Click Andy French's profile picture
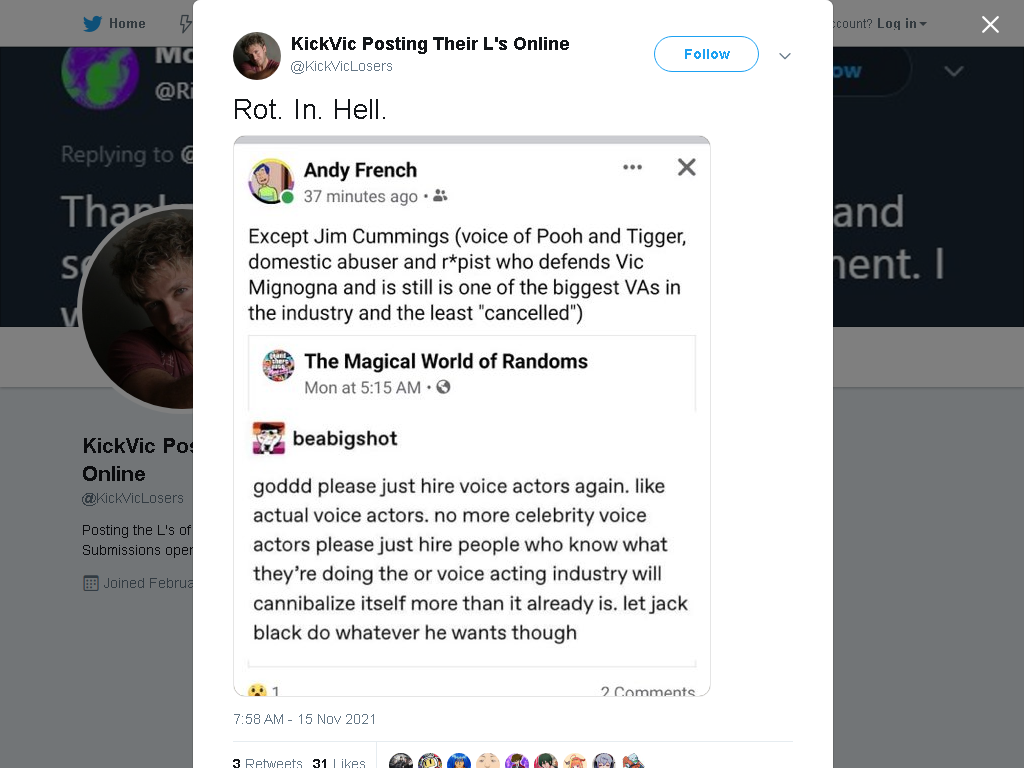Image resolution: width=1024 pixels, height=768 pixels. (x=270, y=181)
